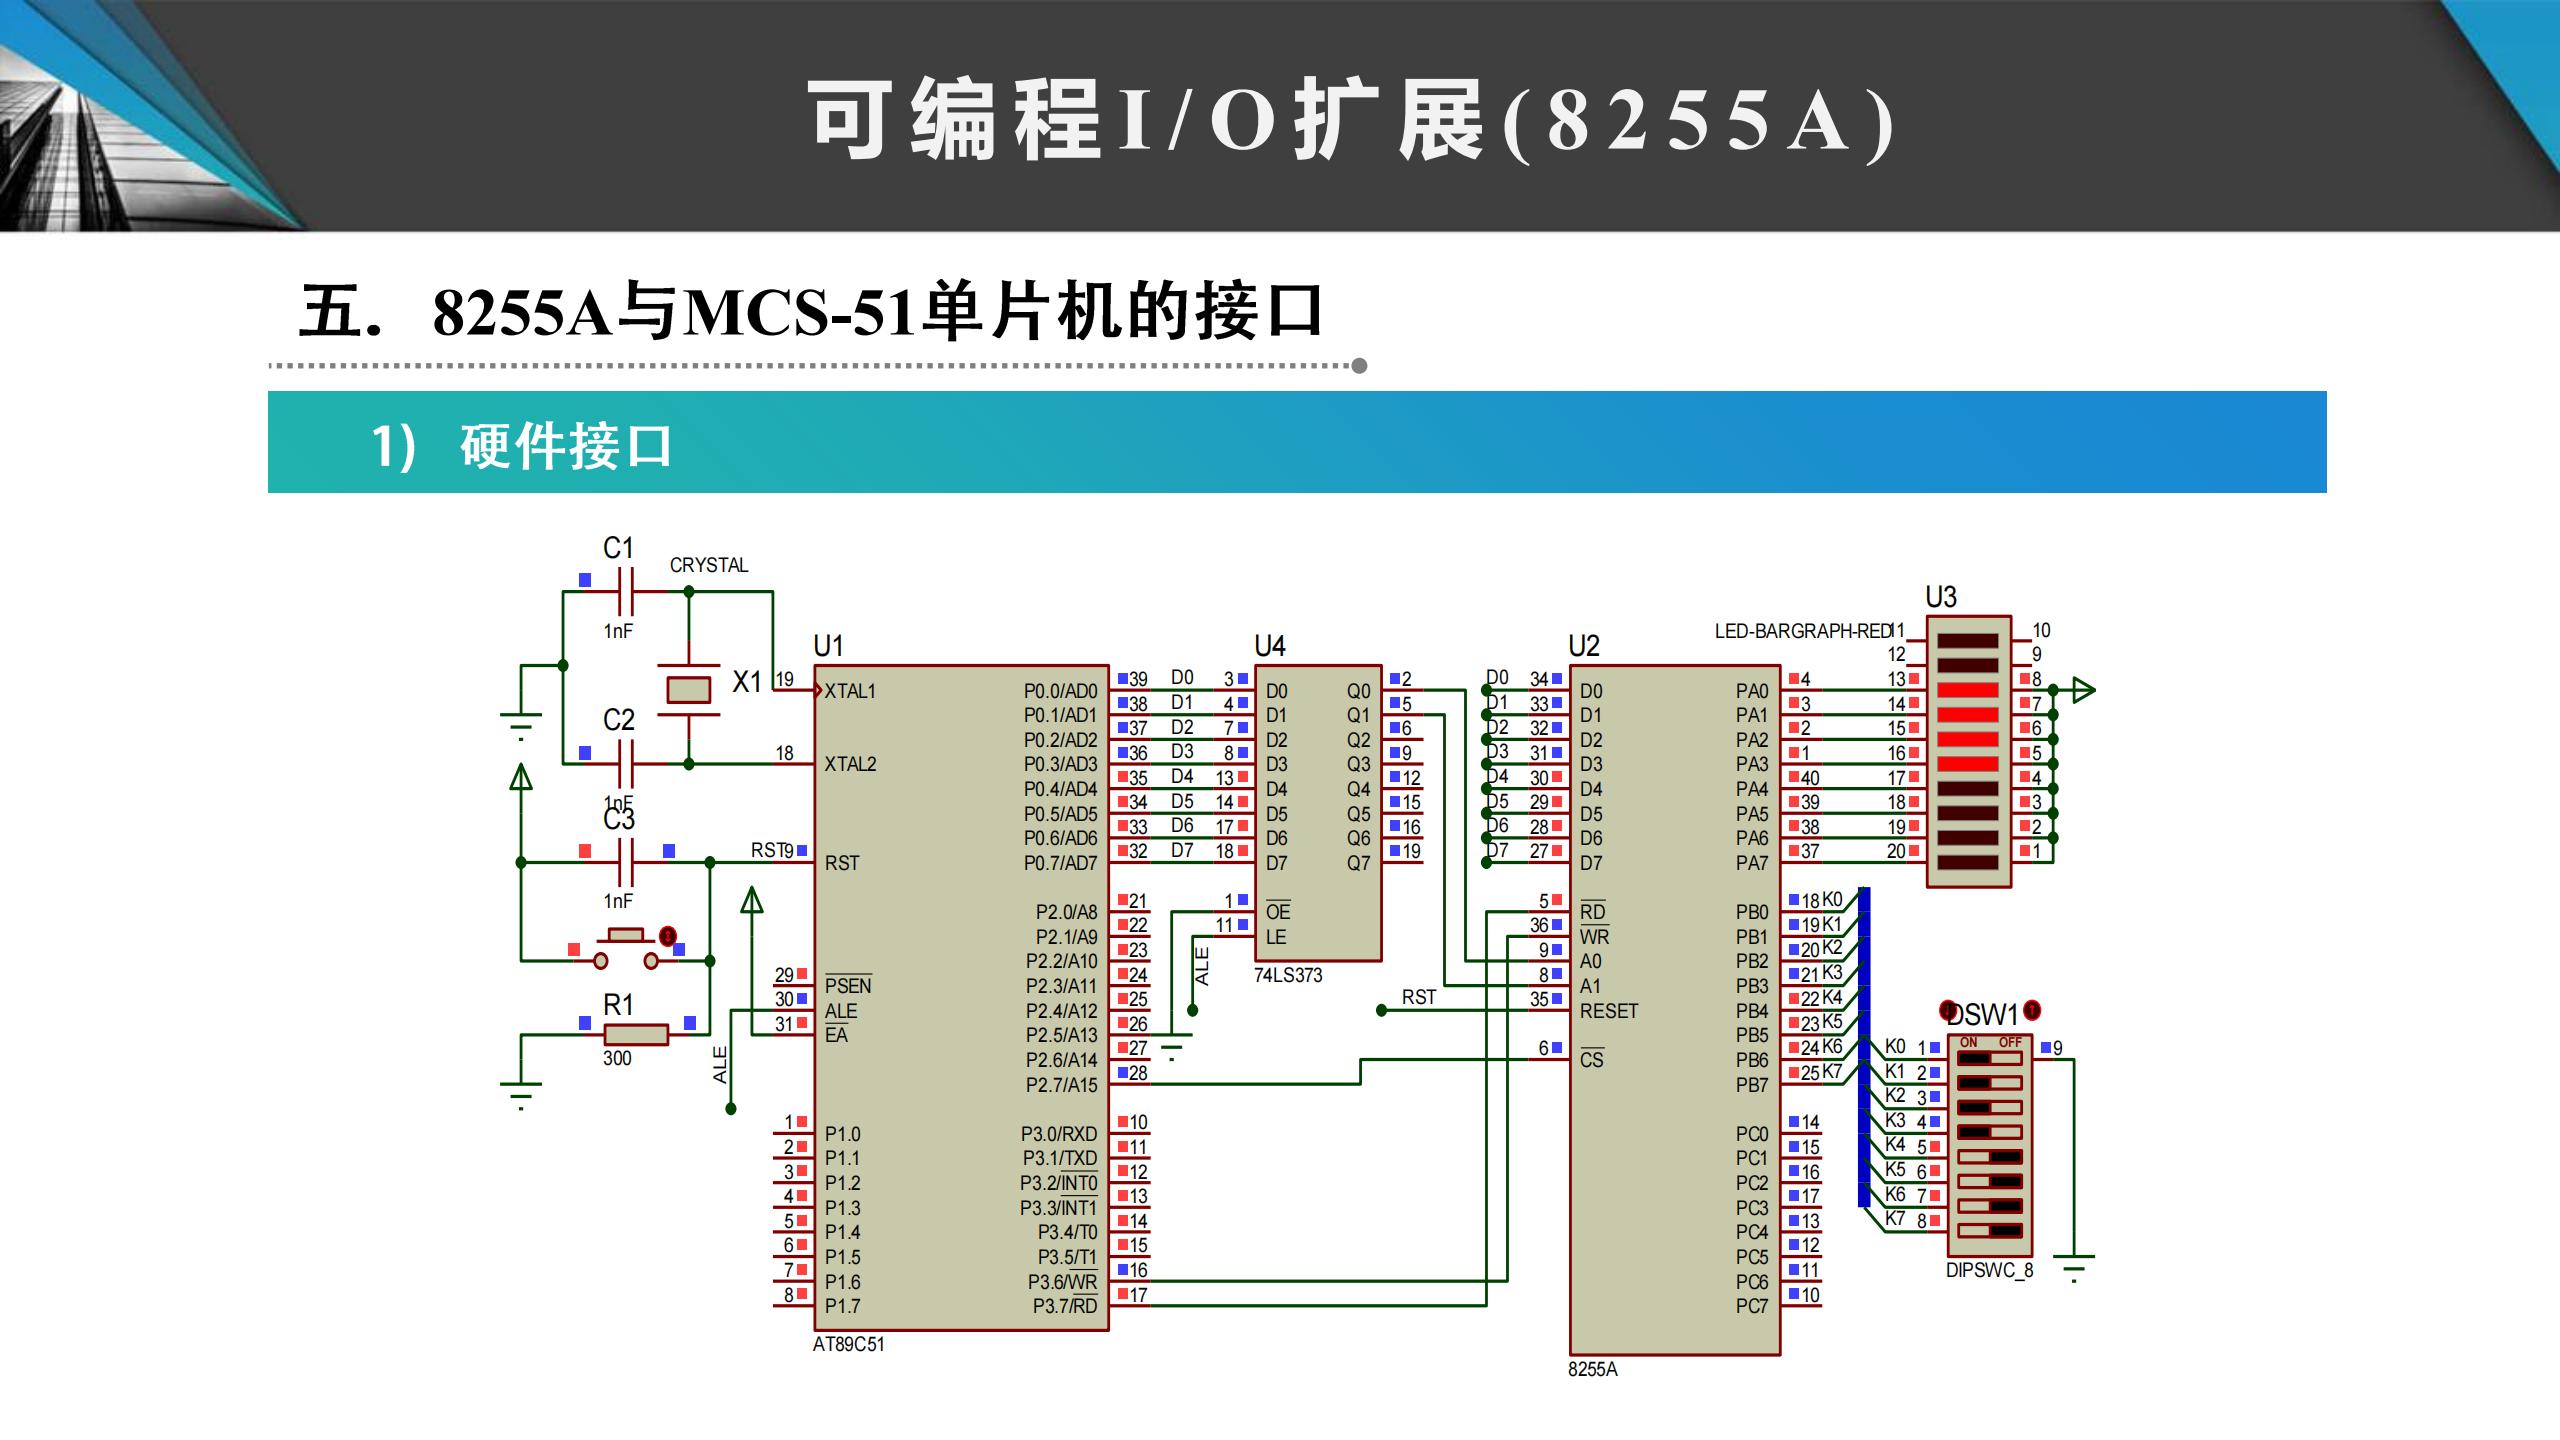Image resolution: width=2560 pixels, height=1440 pixels.
Task: Click red increment dot right of DSW1 label
Action: coord(2032,1011)
